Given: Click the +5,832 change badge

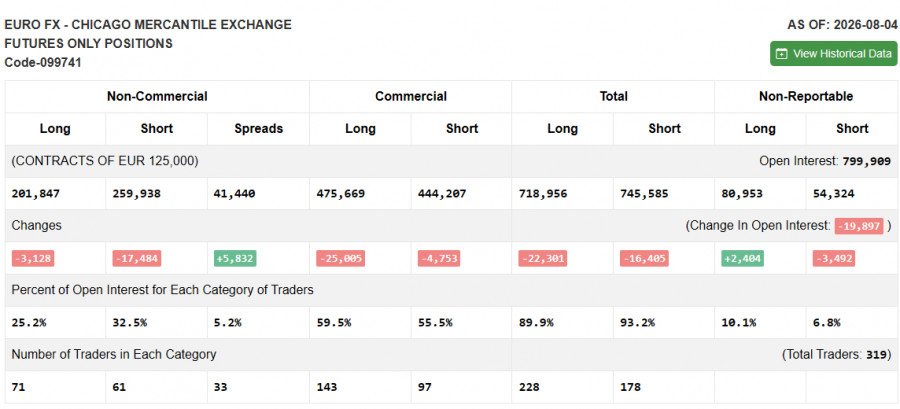Looking at the screenshot, I should (235, 259).
